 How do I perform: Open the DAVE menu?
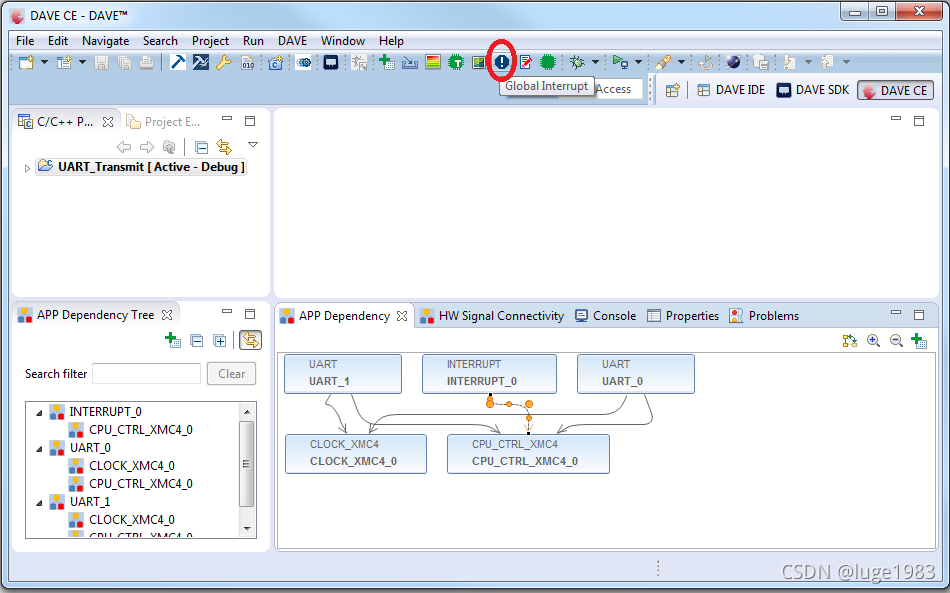292,41
